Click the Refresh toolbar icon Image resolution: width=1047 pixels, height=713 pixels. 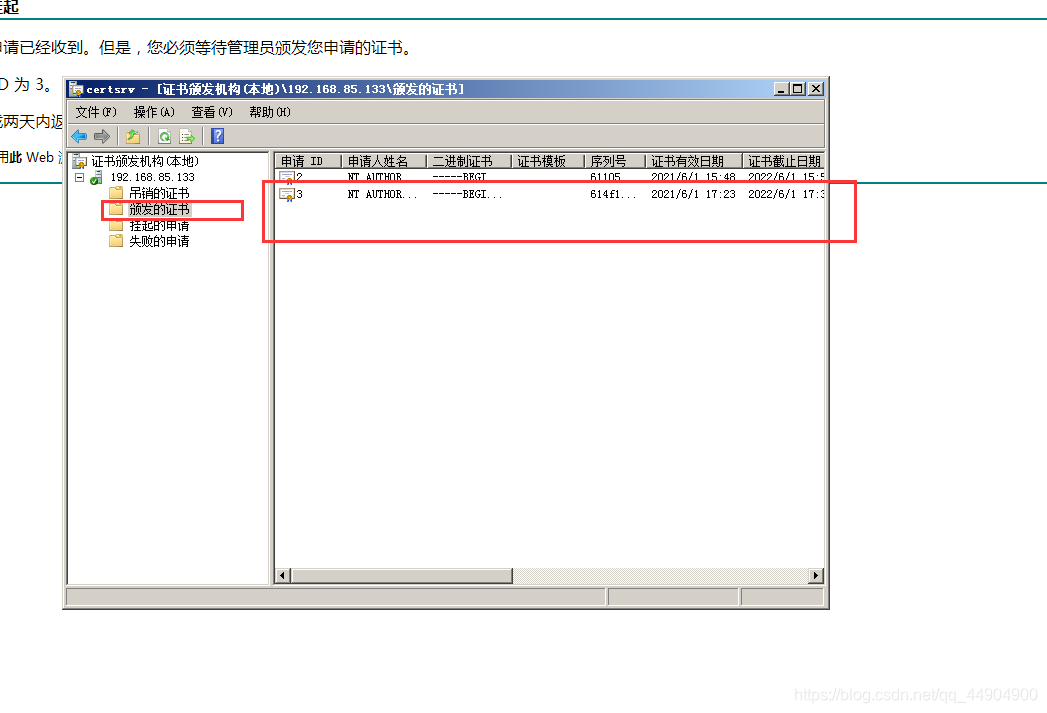[164, 137]
